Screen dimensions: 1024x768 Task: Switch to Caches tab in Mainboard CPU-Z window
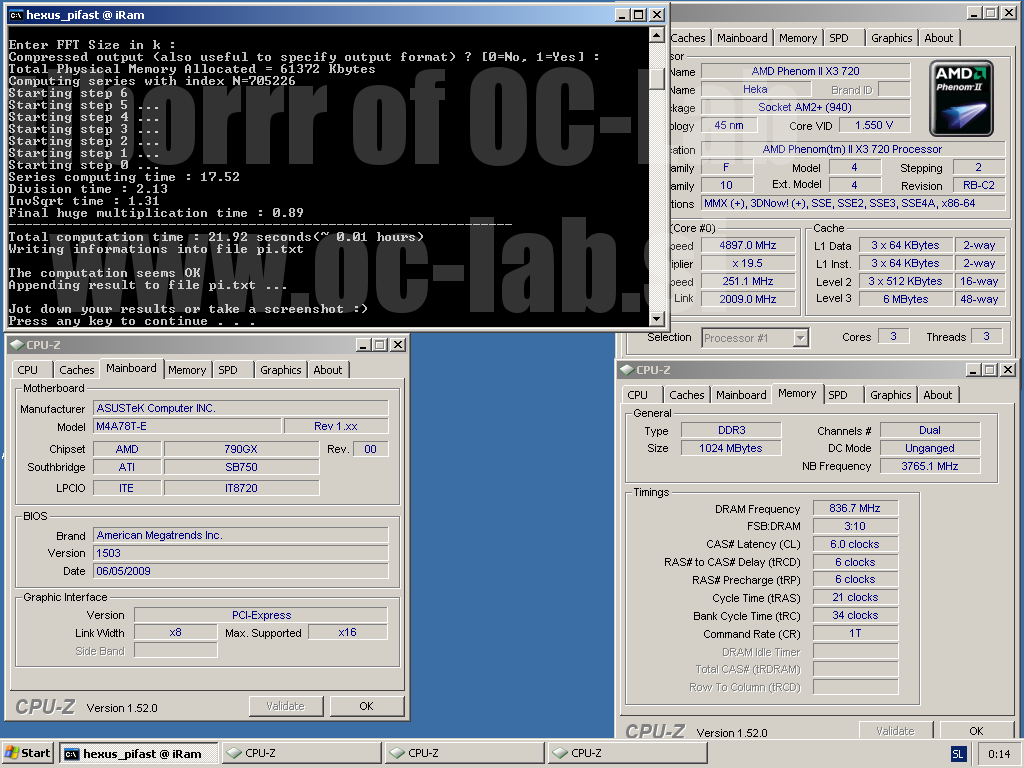76,370
